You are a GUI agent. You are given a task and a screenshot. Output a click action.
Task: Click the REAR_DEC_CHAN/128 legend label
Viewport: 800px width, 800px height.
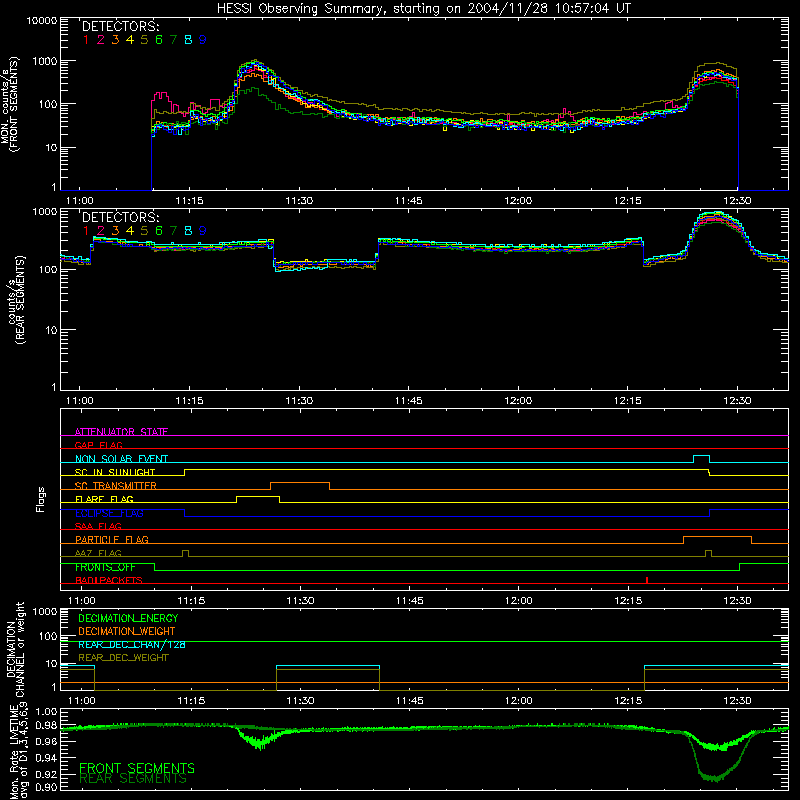[x=132, y=645]
